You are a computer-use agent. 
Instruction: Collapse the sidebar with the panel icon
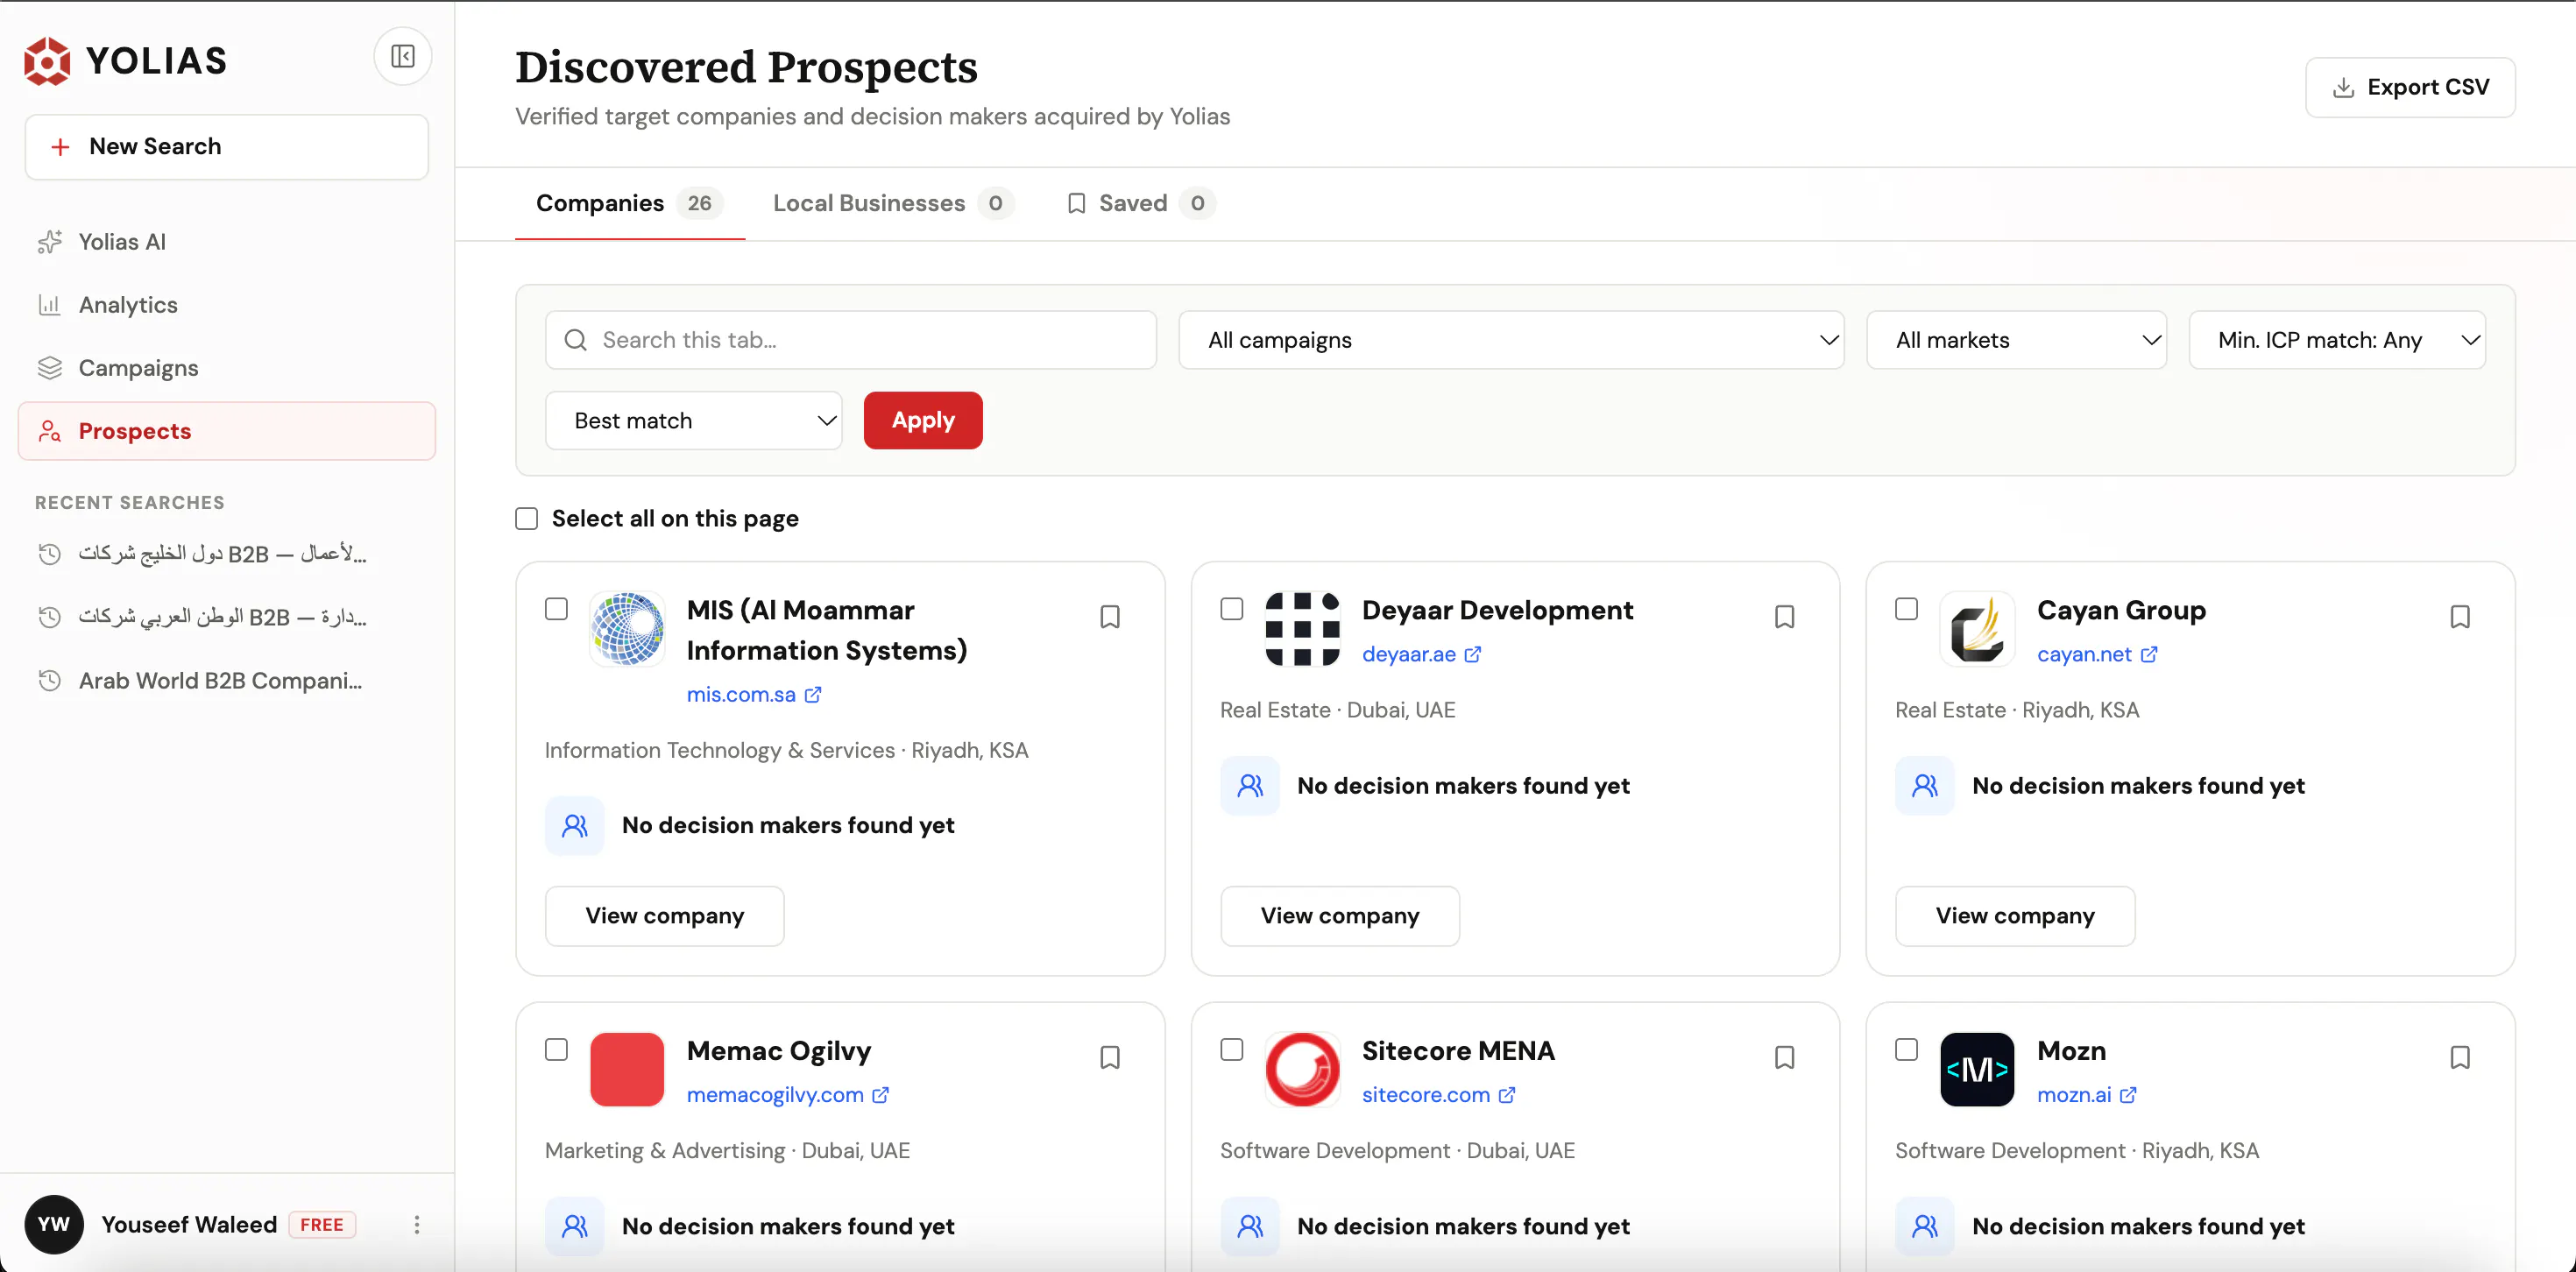tap(402, 56)
